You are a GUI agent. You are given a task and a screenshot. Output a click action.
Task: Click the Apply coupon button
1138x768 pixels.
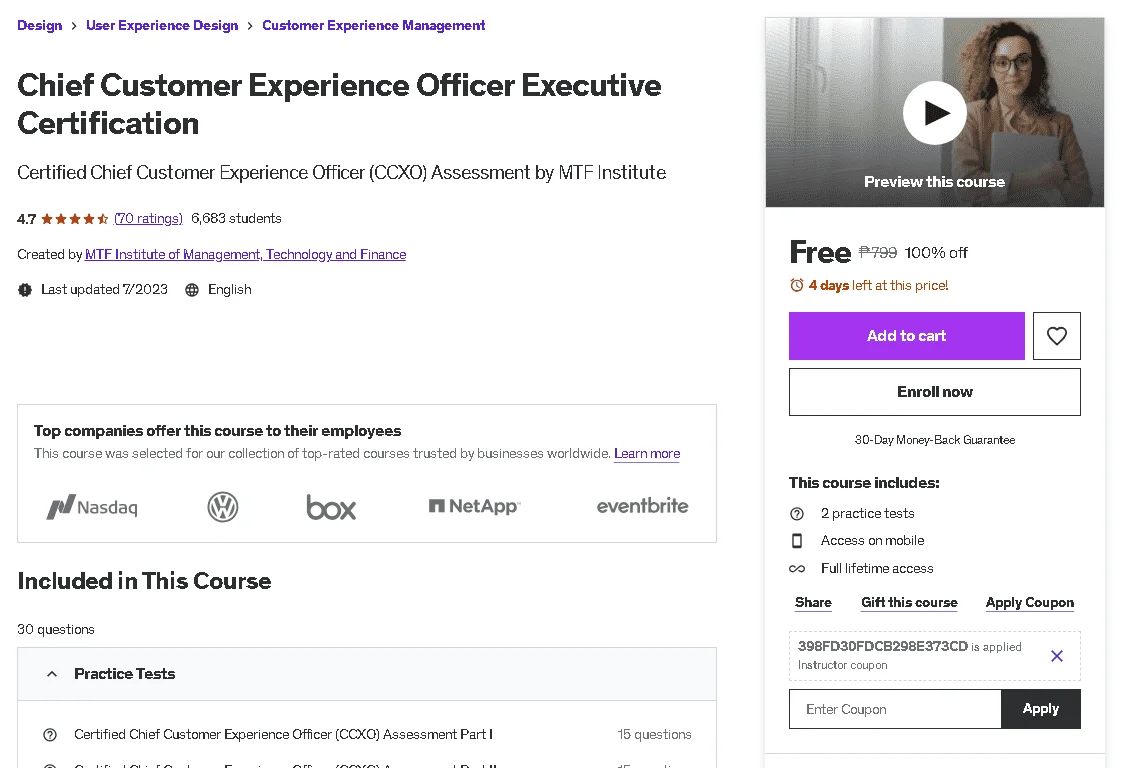coord(1041,709)
